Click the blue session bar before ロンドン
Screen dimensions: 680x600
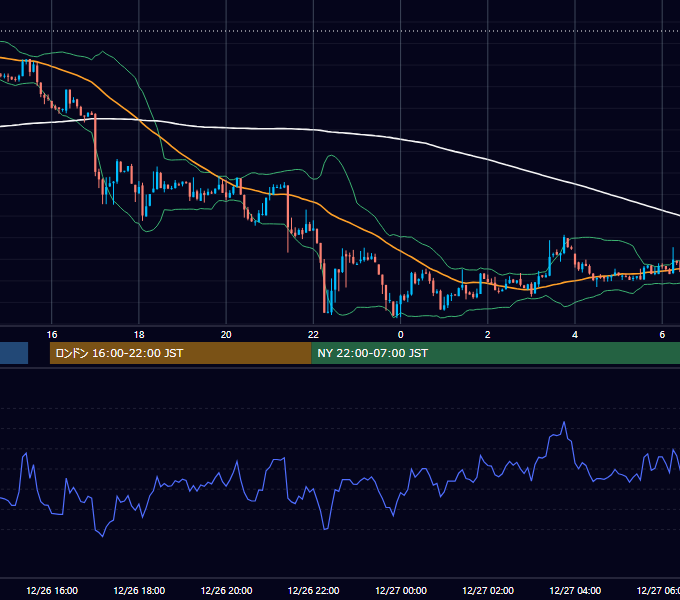click(x=14, y=353)
